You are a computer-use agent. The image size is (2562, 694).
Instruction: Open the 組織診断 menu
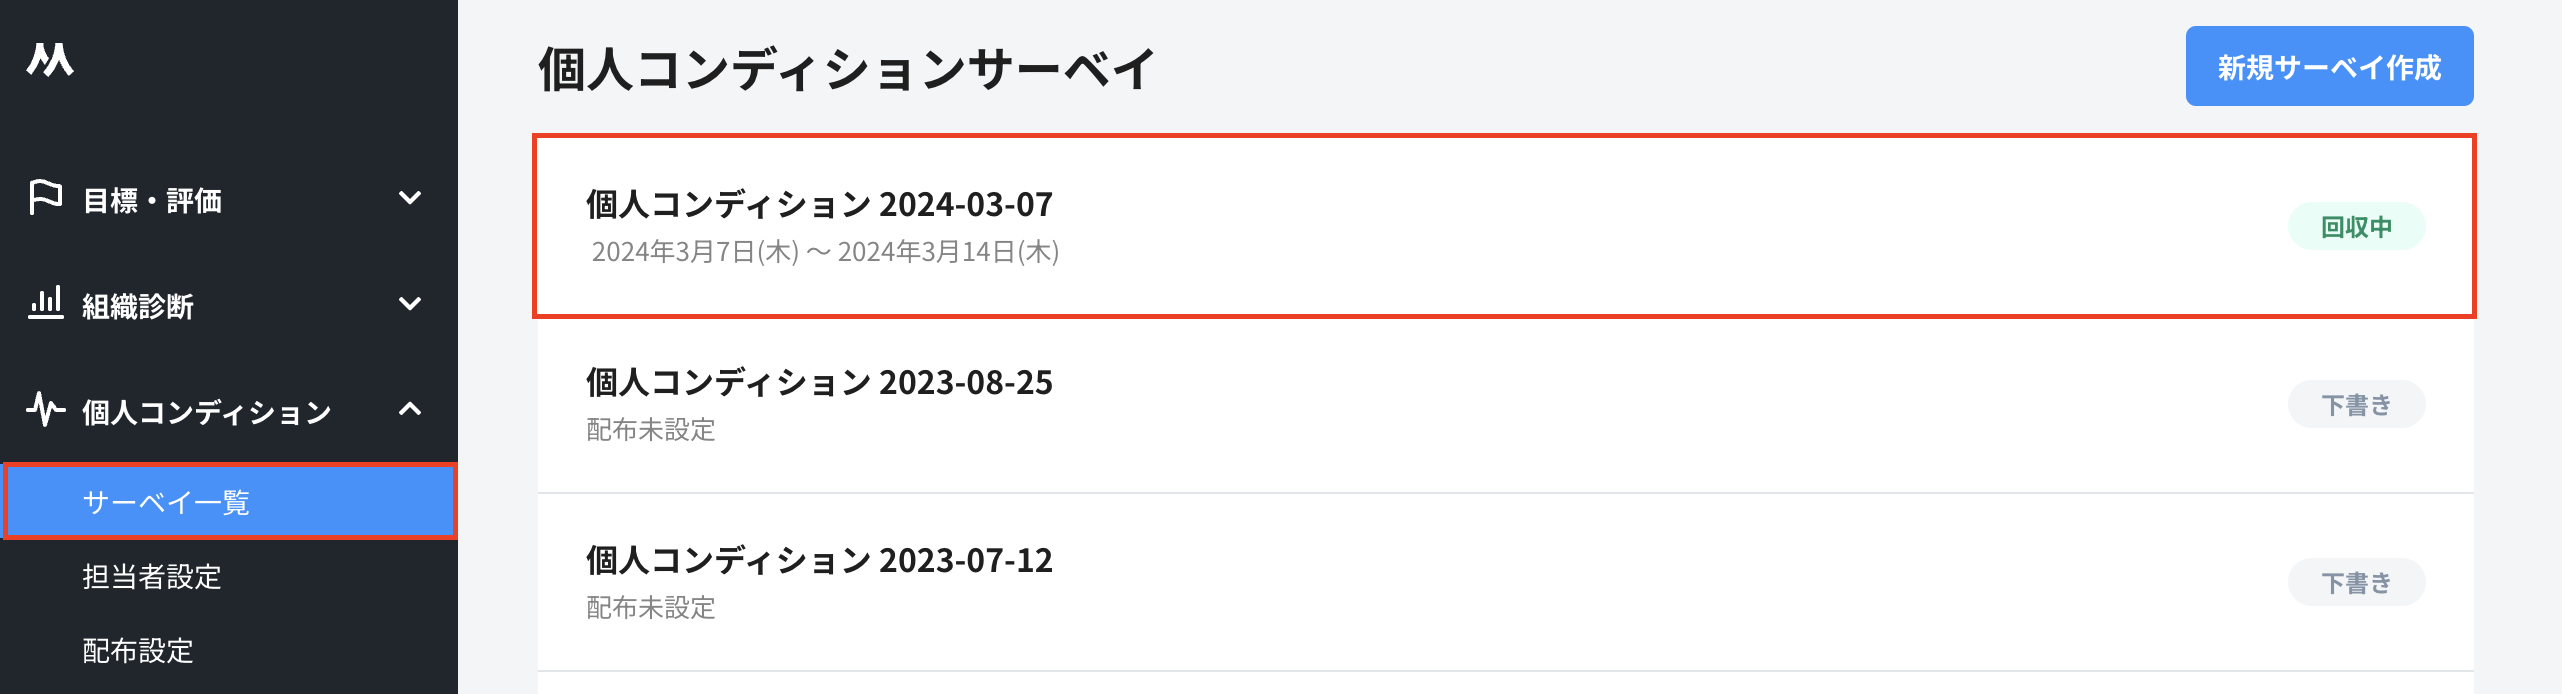tap(138, 306)
